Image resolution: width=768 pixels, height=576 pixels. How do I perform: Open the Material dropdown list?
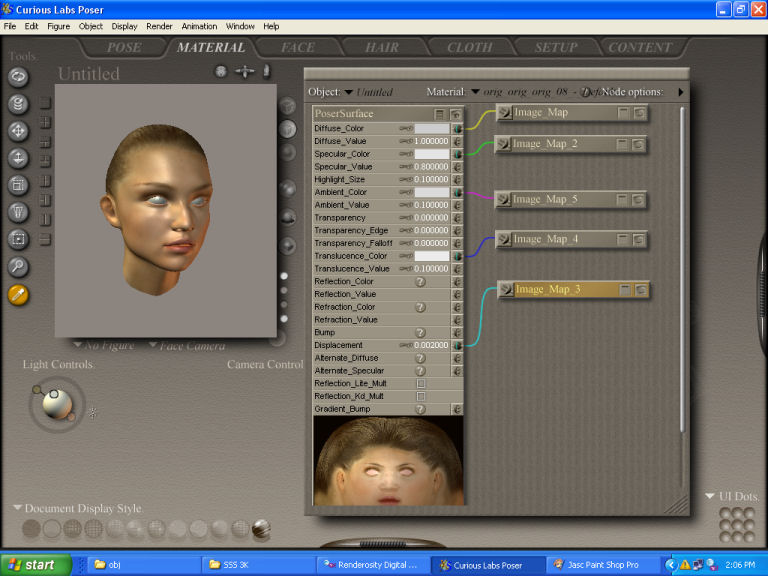pyautogui.click(x=475, y=92)
